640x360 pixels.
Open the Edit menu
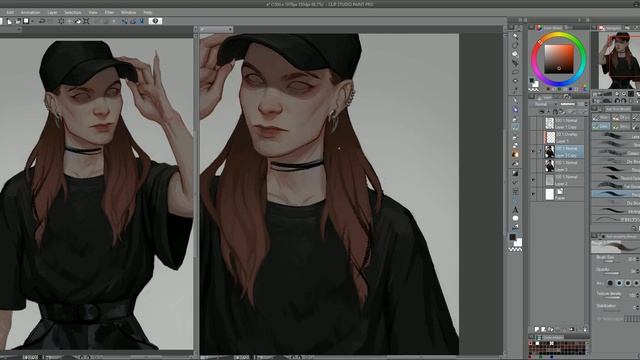(10, 13)
